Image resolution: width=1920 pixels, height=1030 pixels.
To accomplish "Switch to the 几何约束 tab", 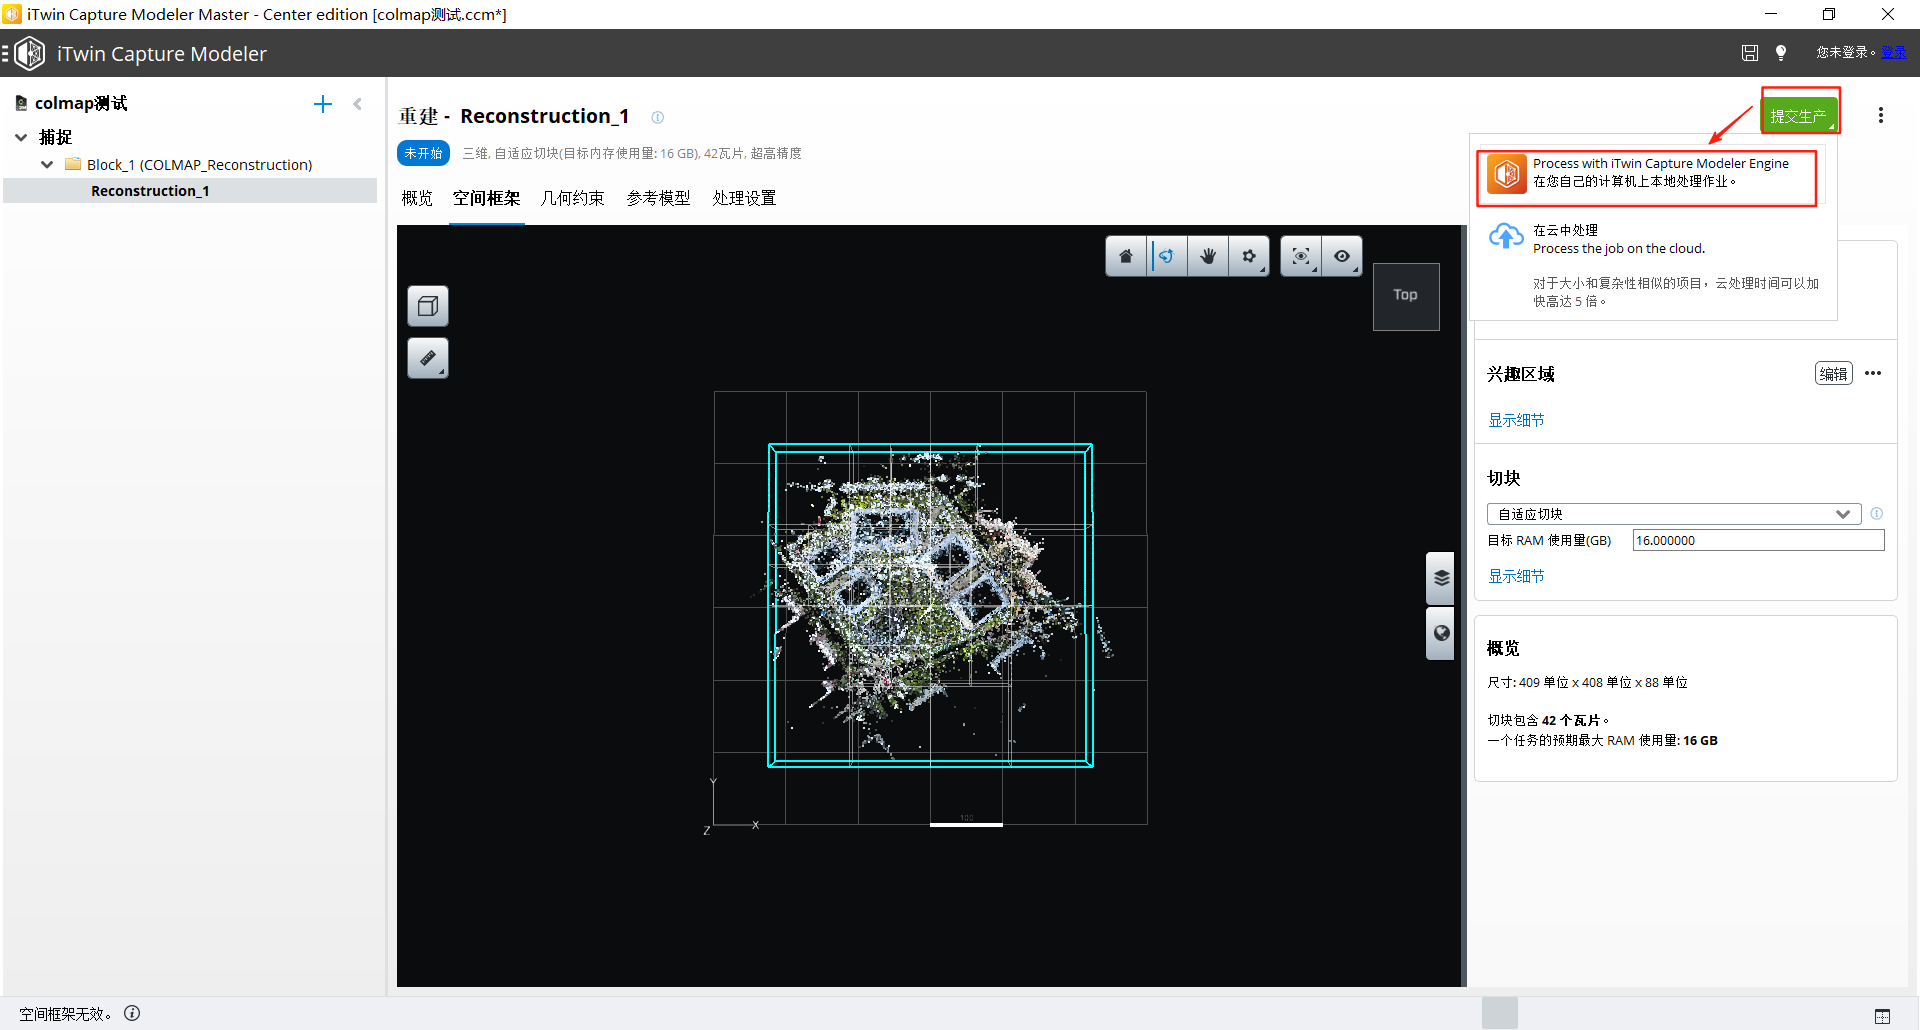I will tap(572, 198).
